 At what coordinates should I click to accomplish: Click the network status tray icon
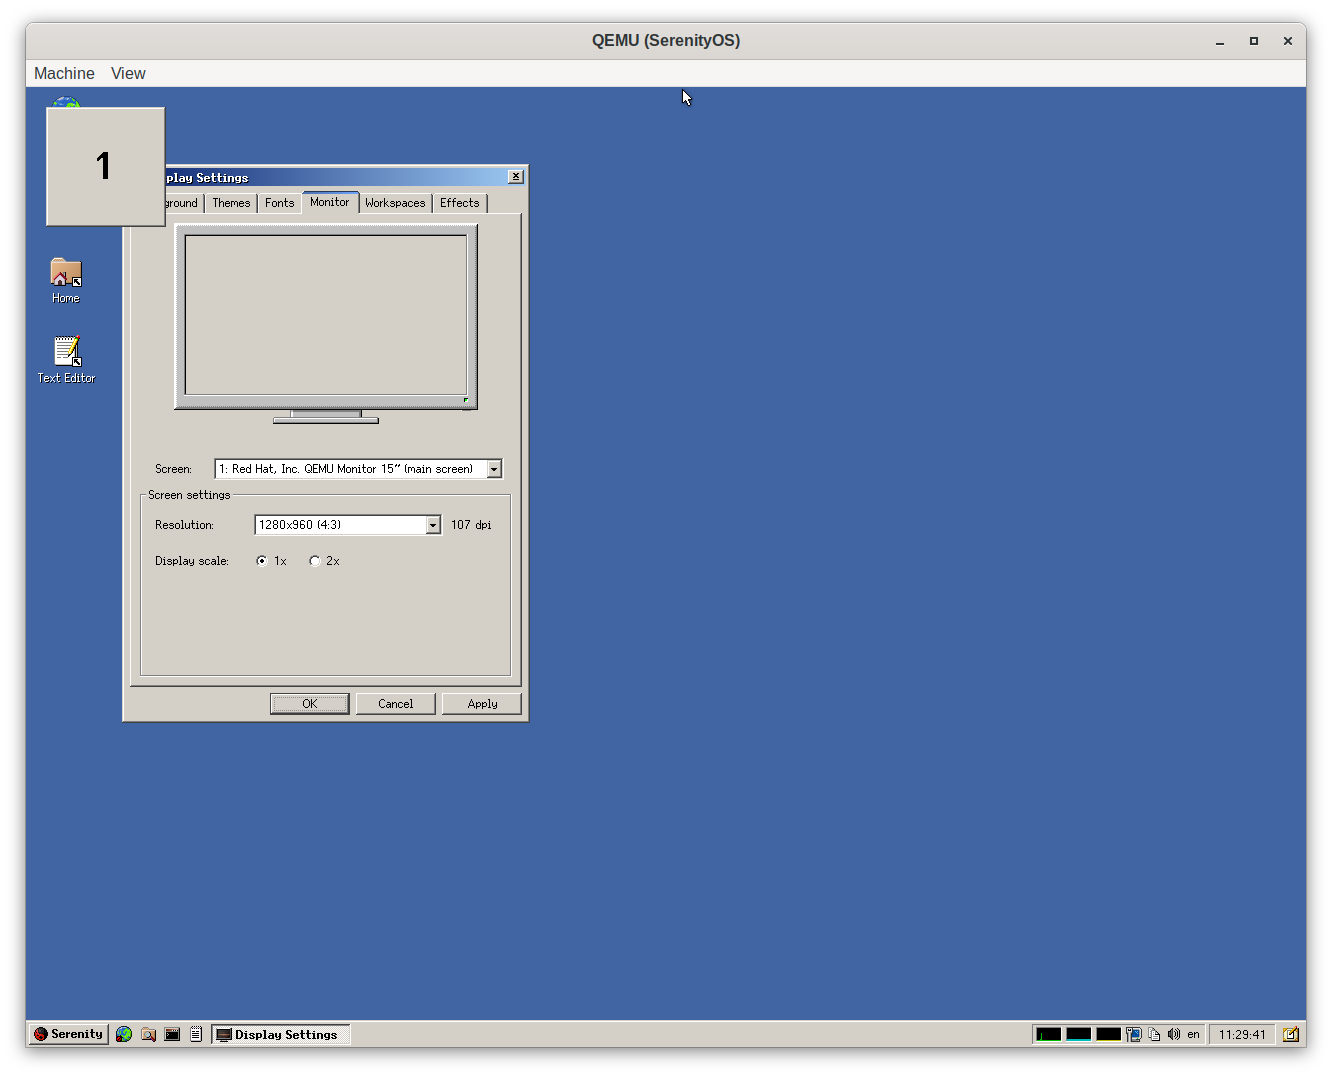1134,1034
